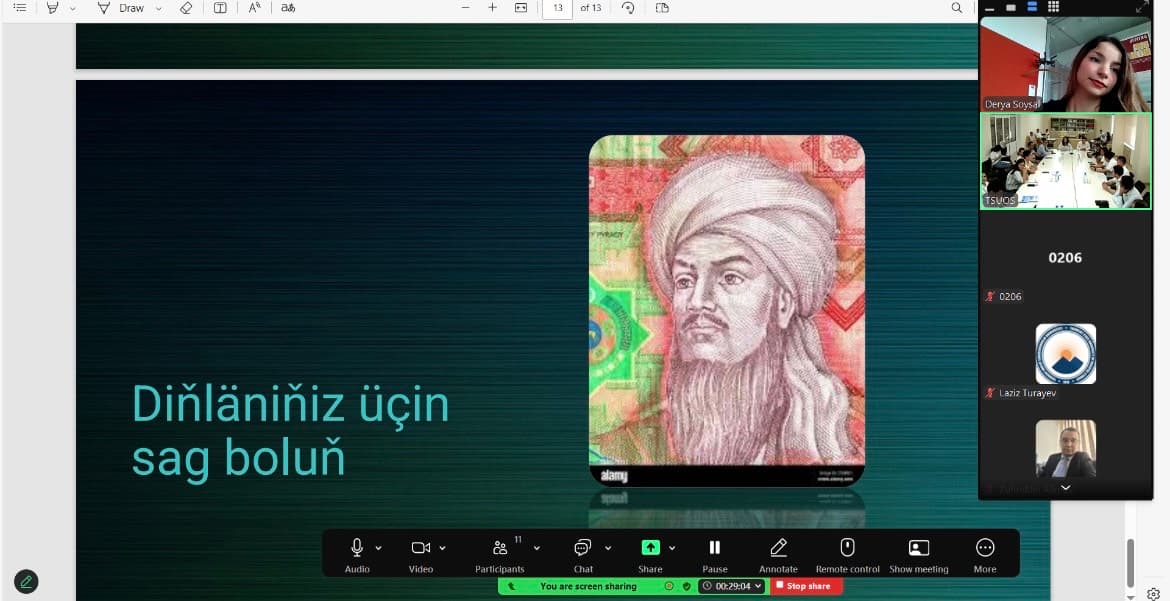Click the Page view layout icon

[x=662, y=7]
